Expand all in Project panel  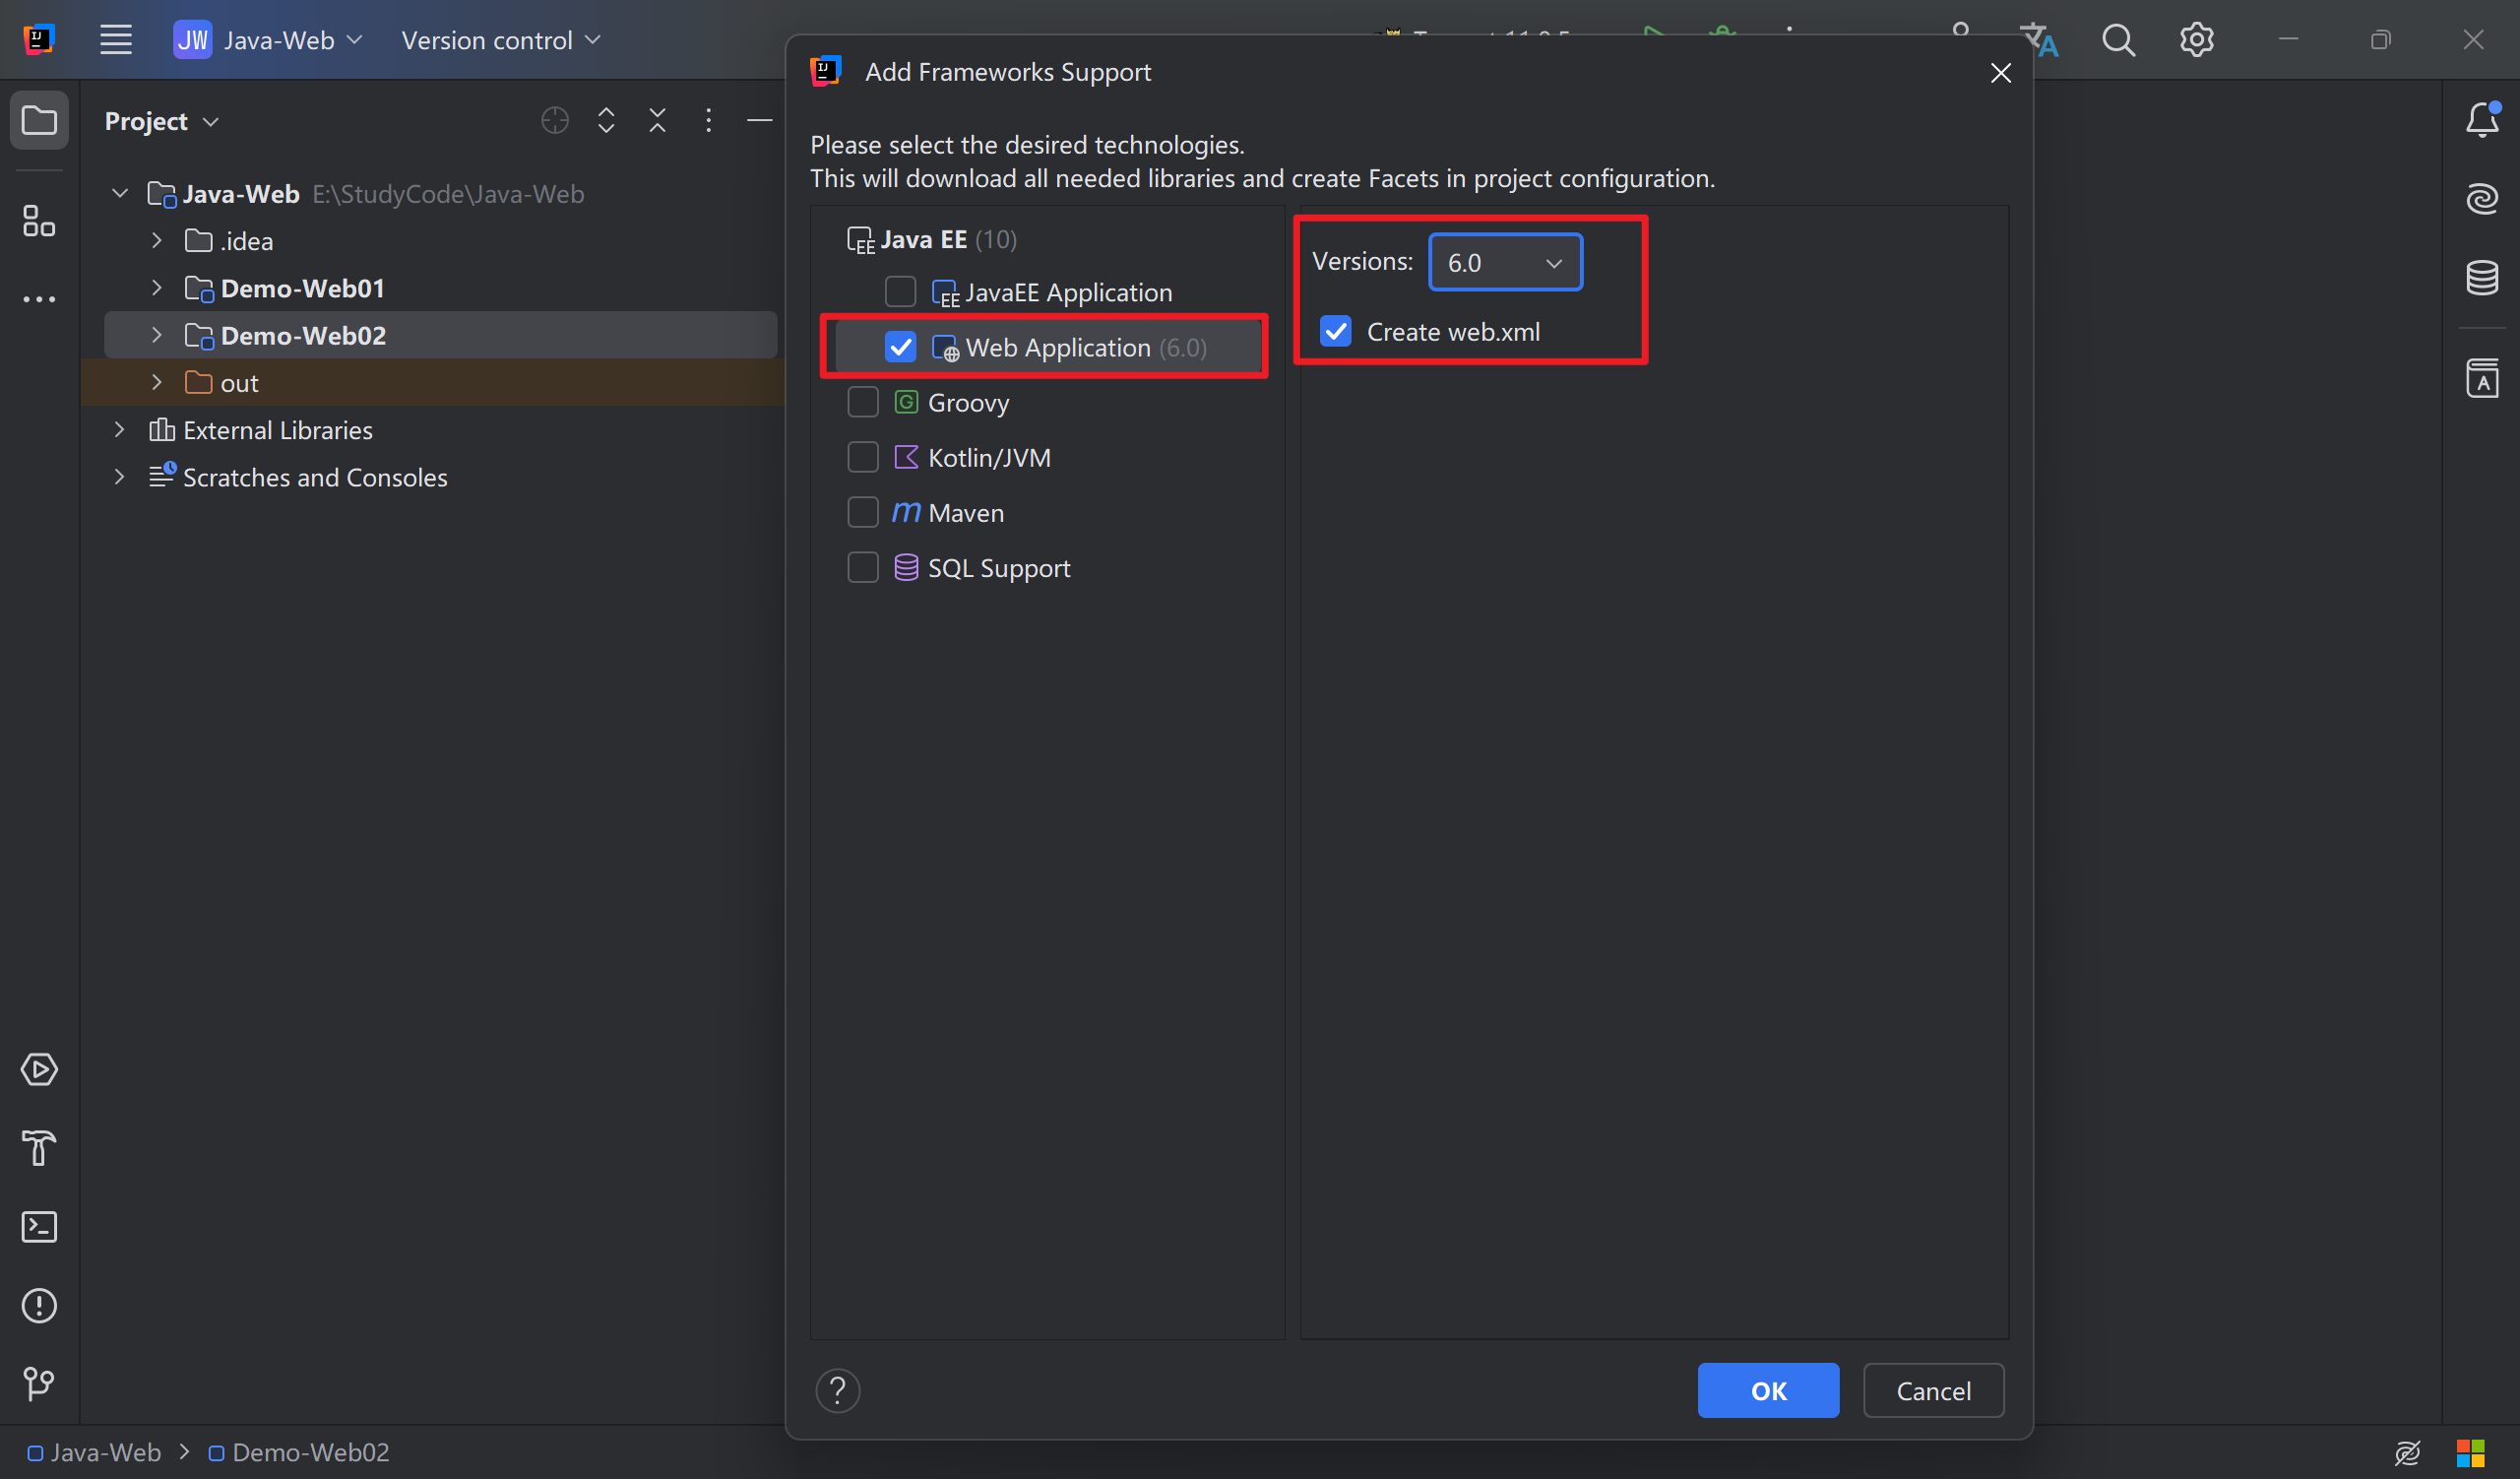coord(606,121)
